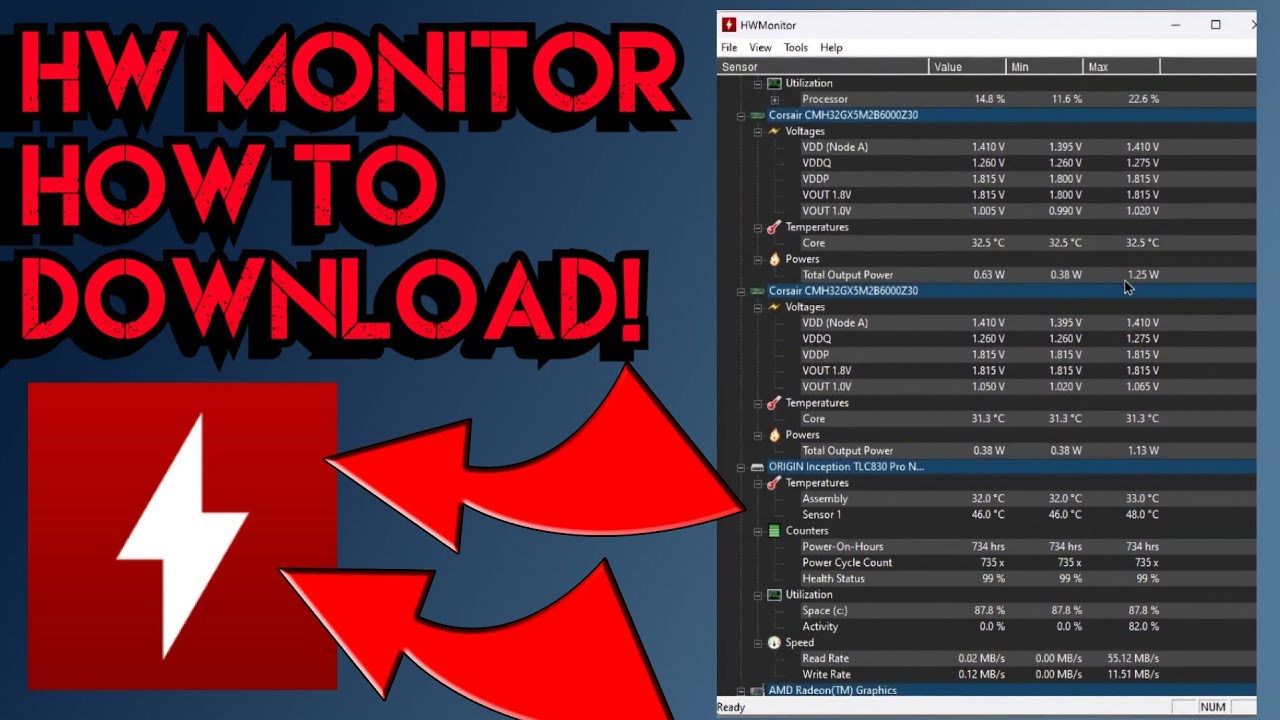Open the Tools menu
1280x720 pixels.
796,47
